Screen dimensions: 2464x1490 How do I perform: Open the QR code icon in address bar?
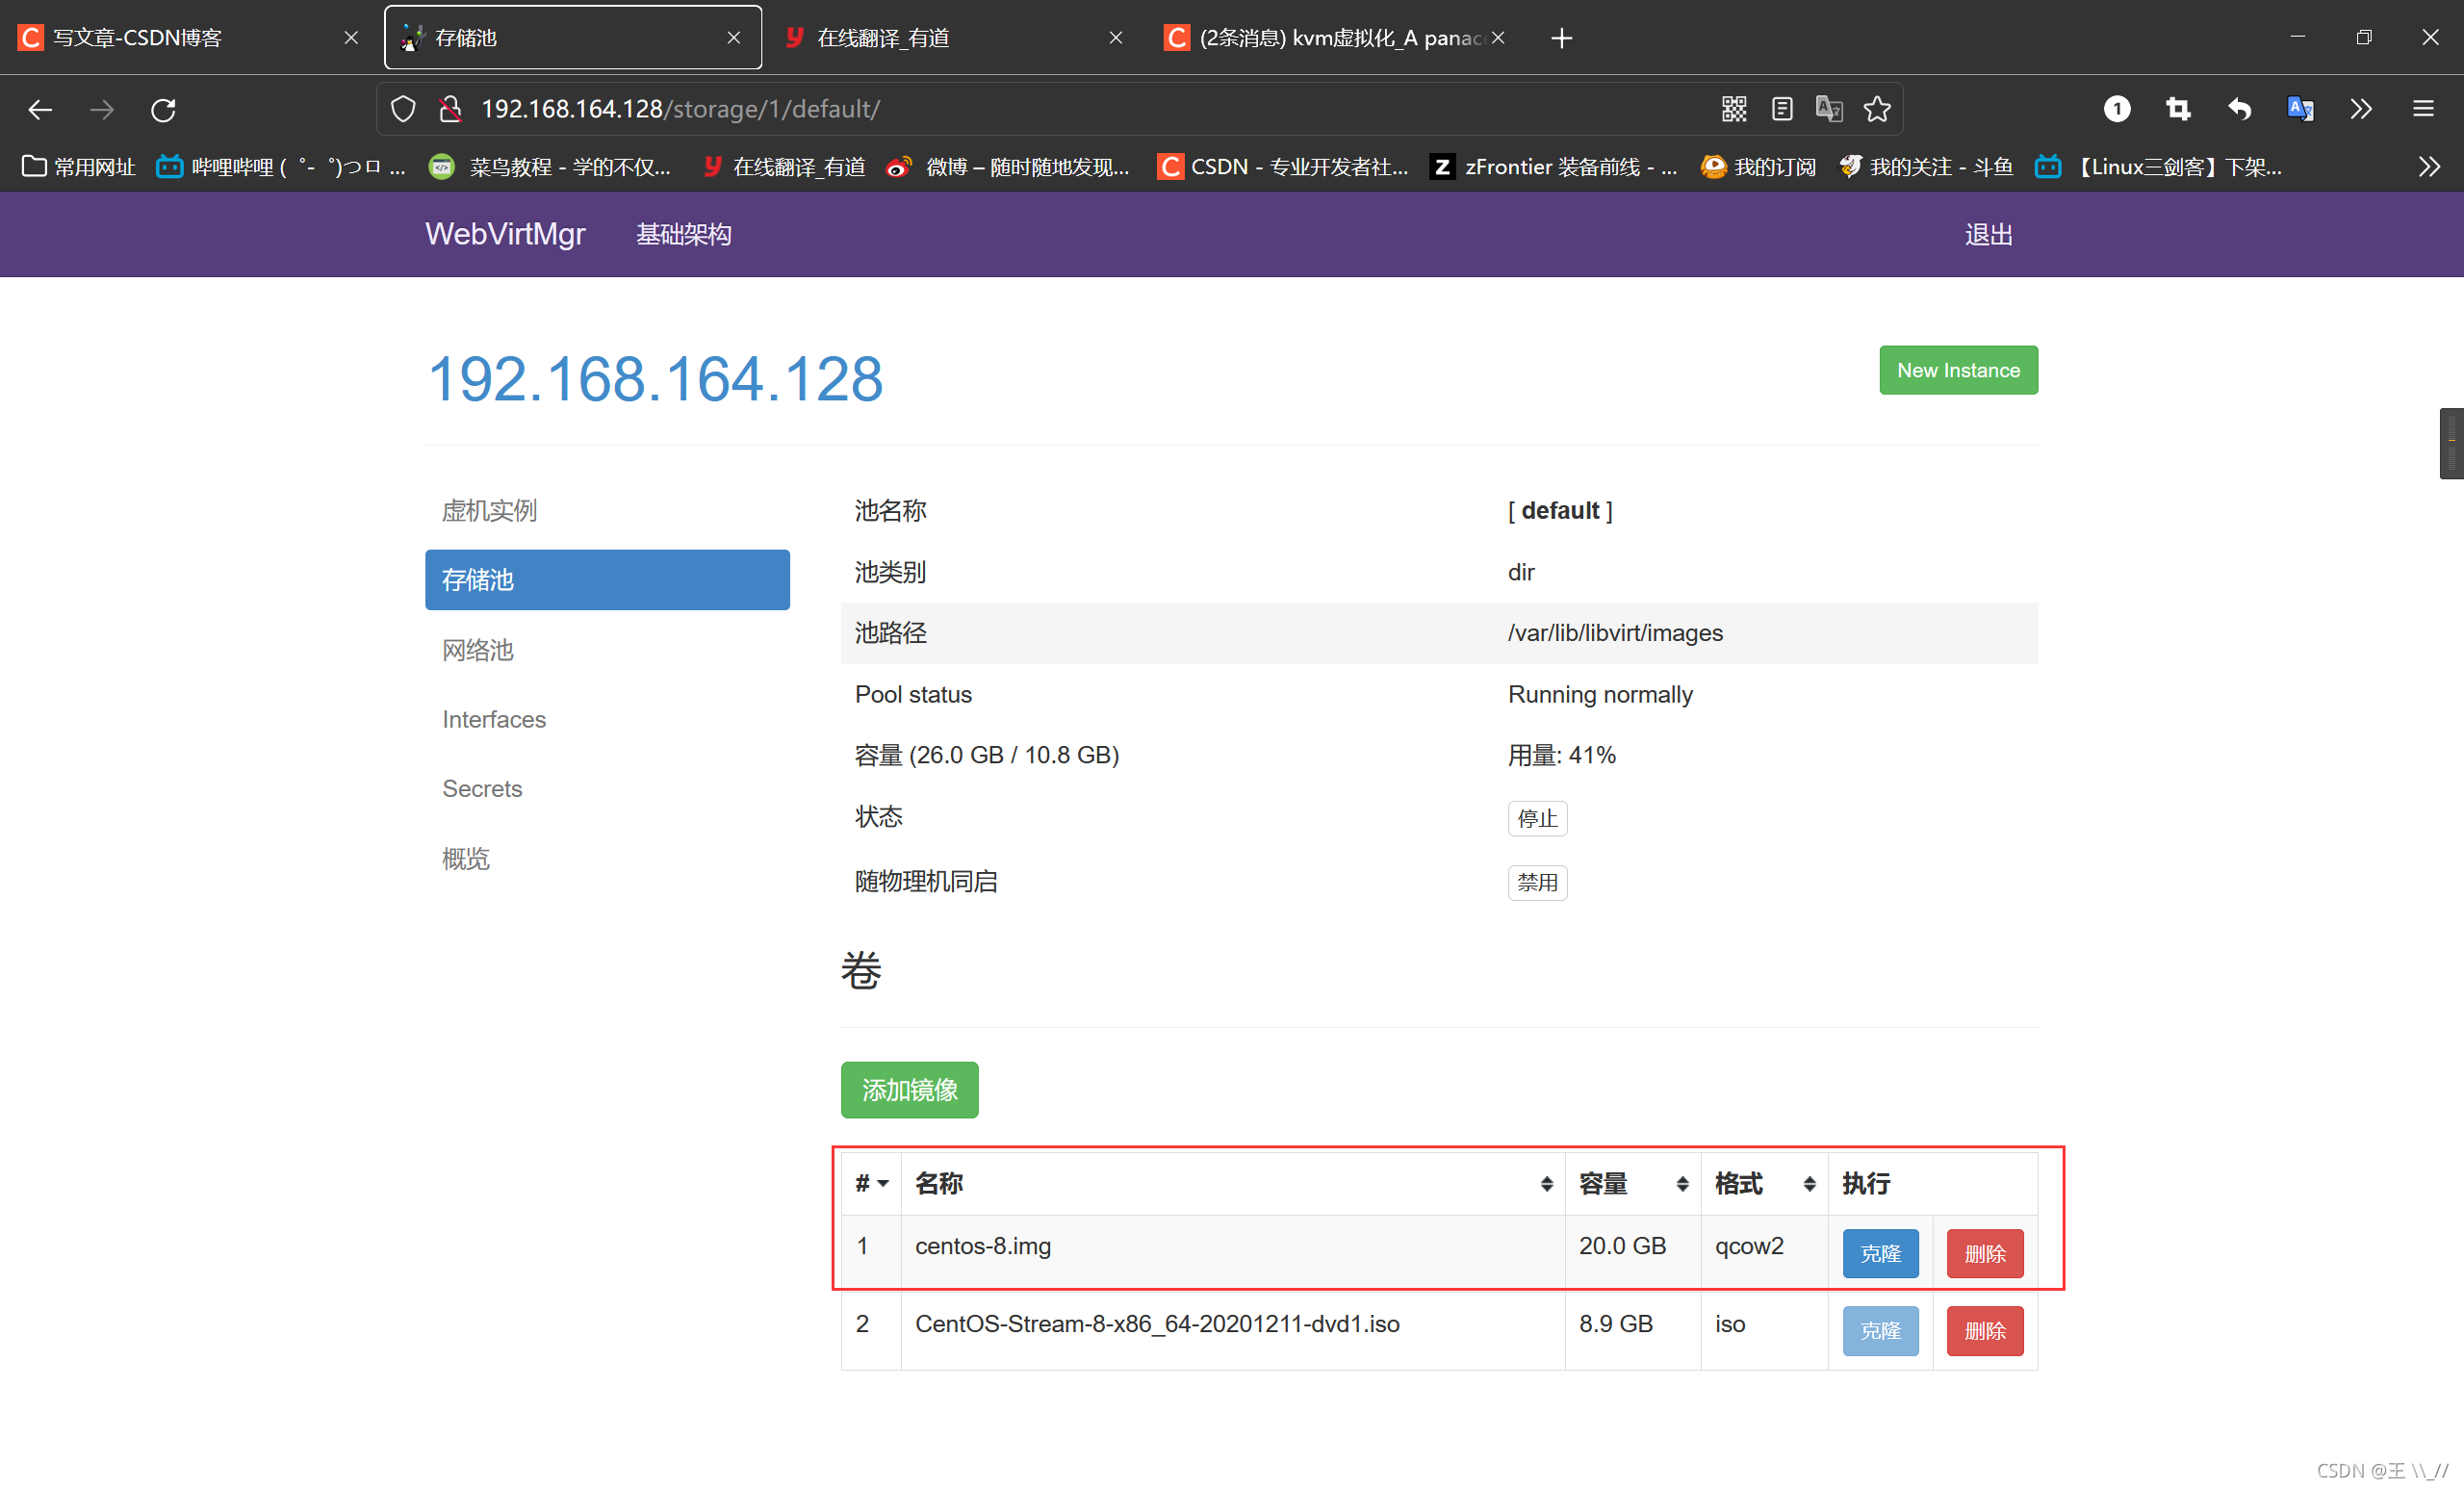[1733, 109]
